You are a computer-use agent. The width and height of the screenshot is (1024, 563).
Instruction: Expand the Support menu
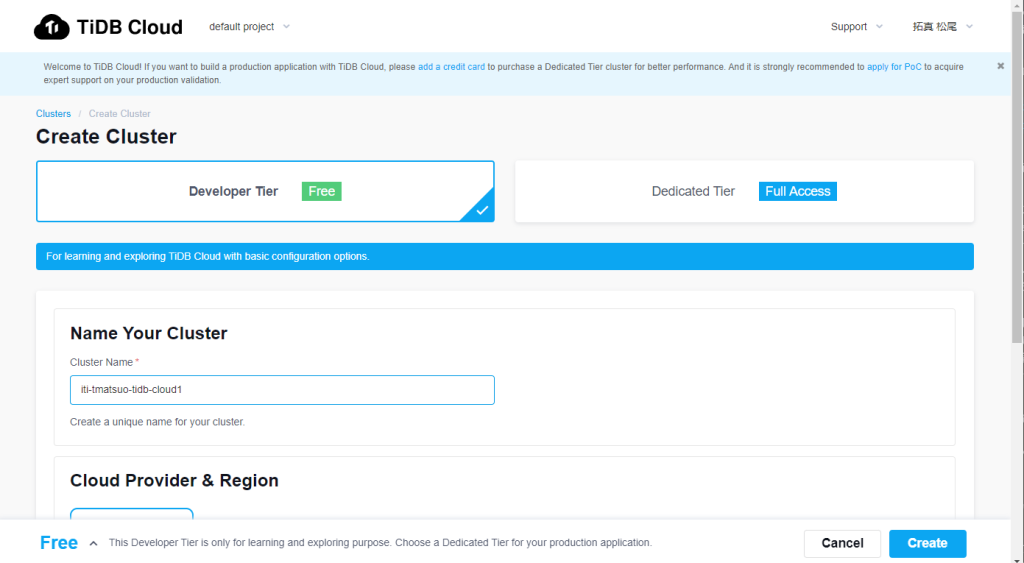click(856, 27)
